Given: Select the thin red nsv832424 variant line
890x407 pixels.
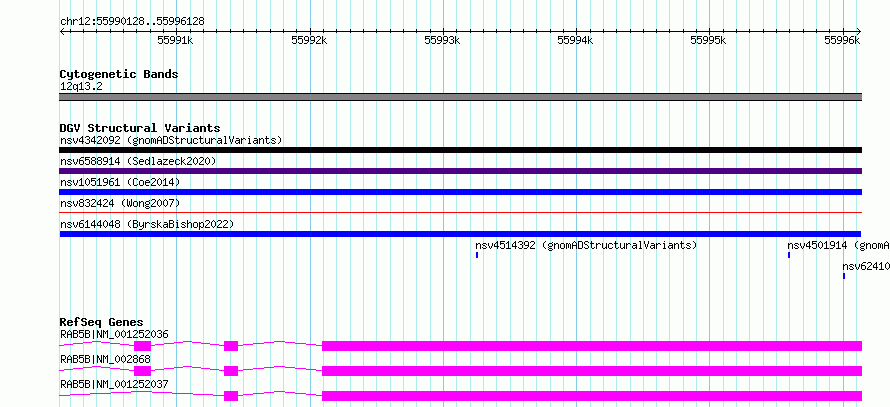Looking at the screenshot, I should (460, 212).
